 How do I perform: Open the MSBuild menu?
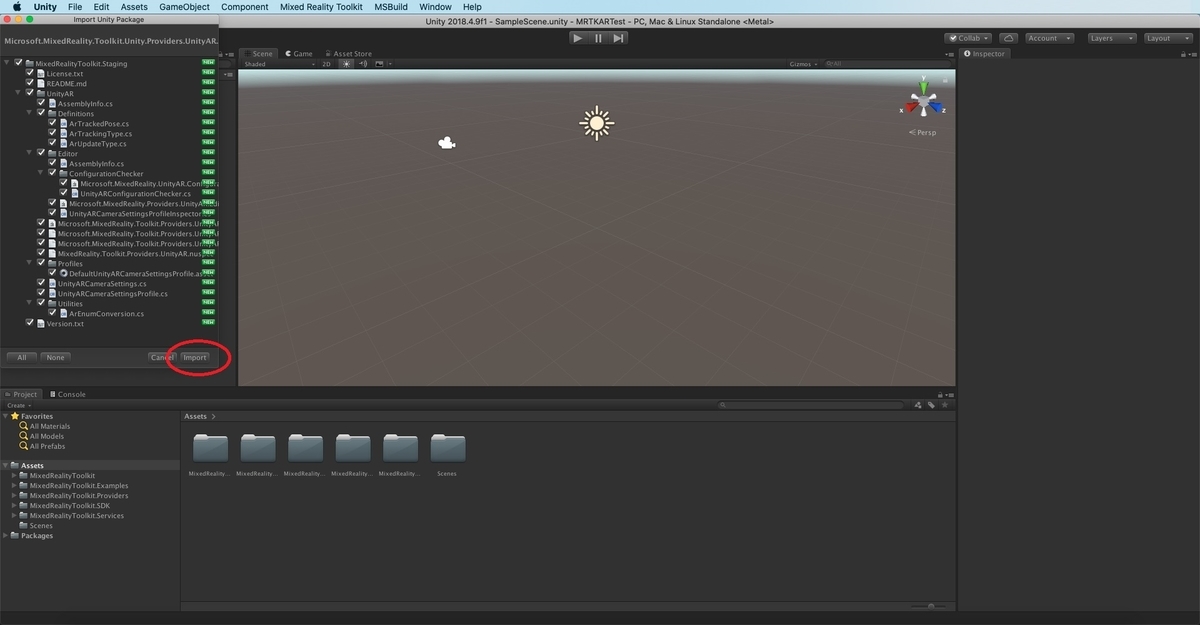coord(391,7)
